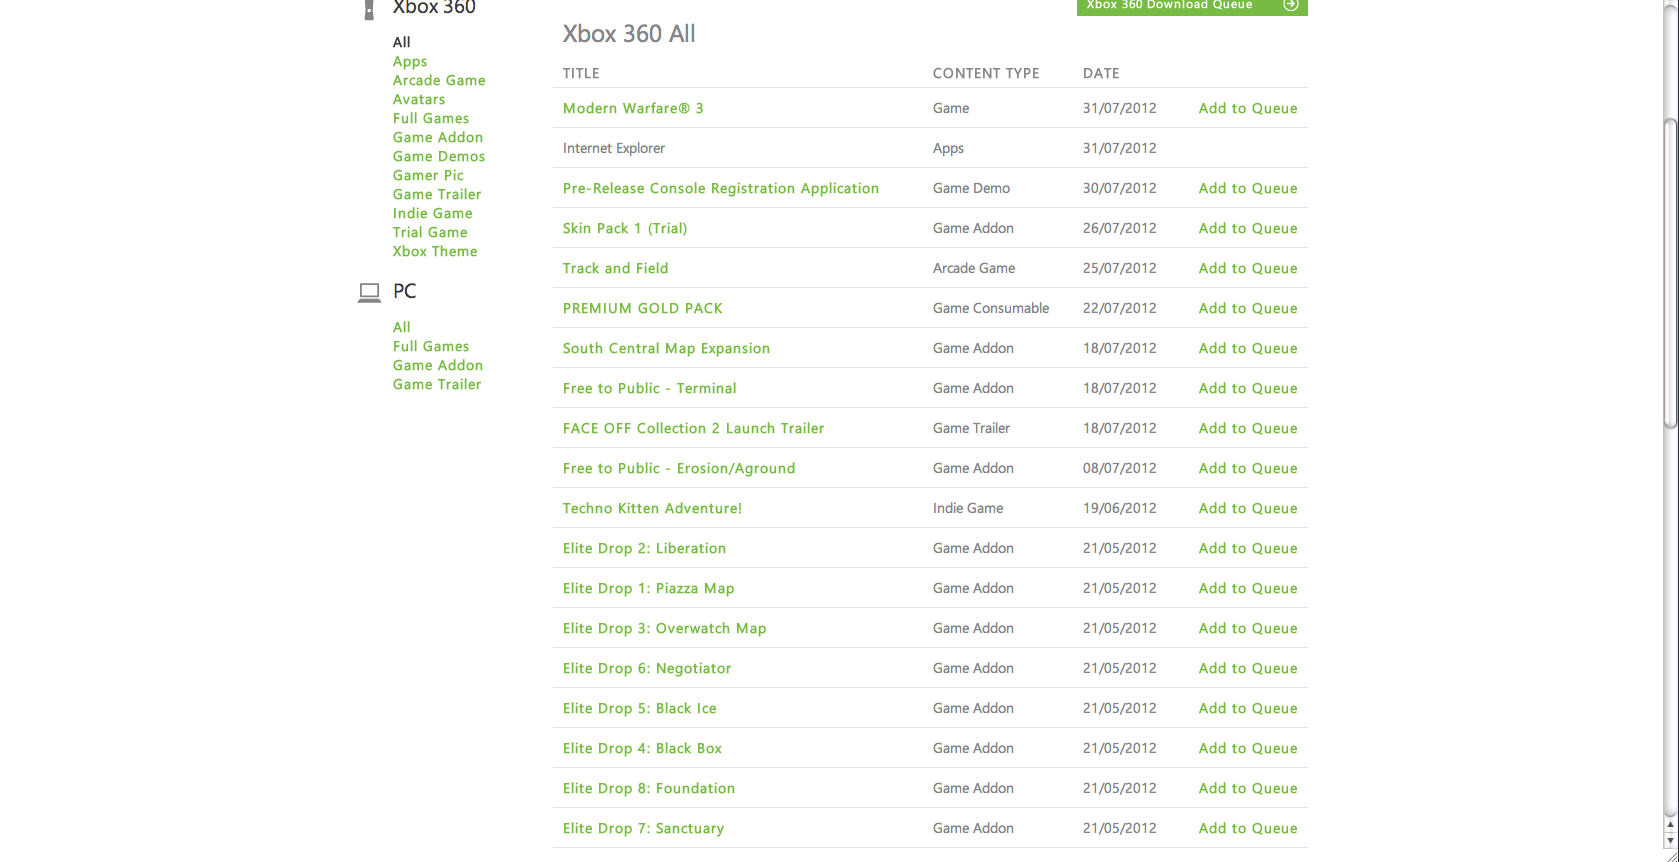
Task: Open Elite Drop 1: Piazza Map
Action: [649, 588]
